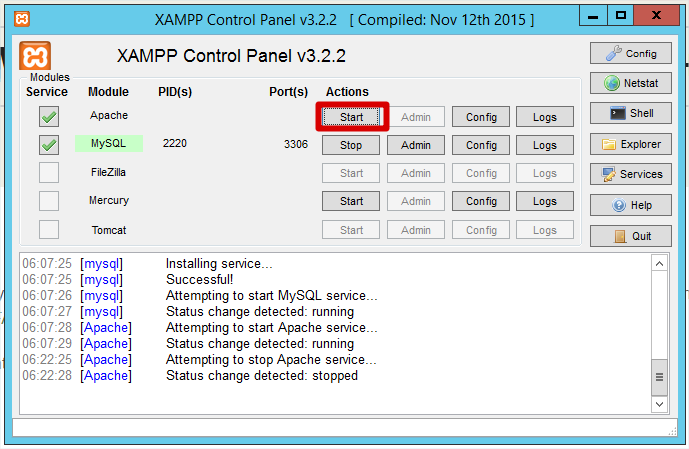Toggle the Apache service checkbox
689x449 pixels.
click(x=49, y=117)
